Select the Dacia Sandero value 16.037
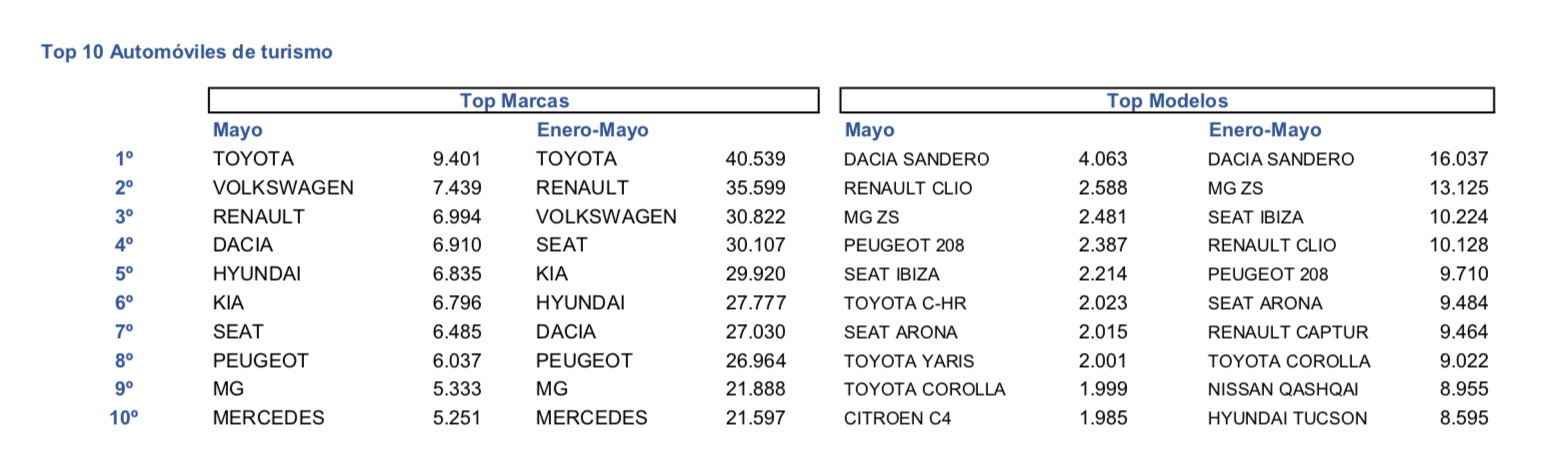This screenshot has height=466, width=1554. click(x=1459, y=159)
